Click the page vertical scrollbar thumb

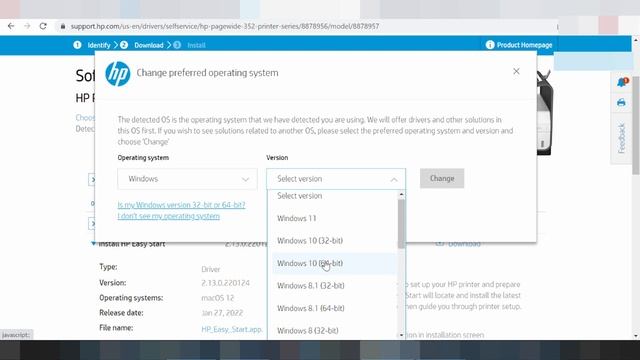coord(636,124)
